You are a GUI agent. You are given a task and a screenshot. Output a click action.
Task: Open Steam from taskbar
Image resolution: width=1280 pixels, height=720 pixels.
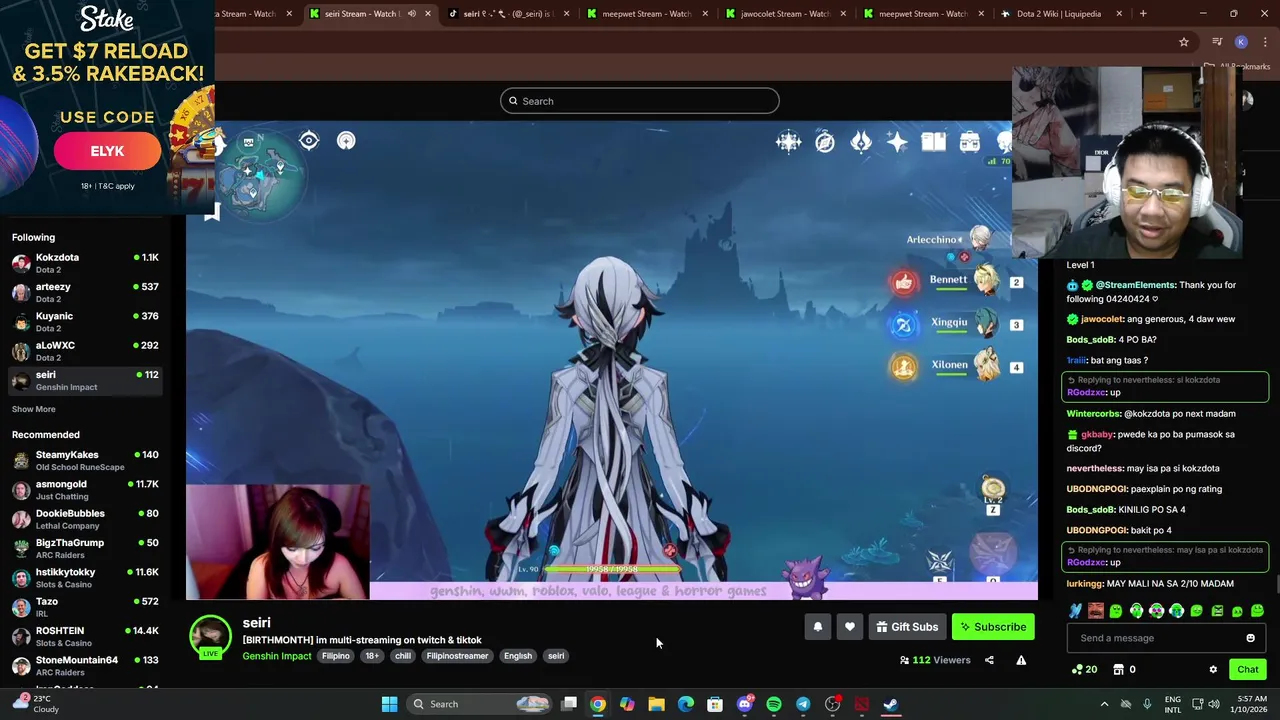[x=890, y=704]
